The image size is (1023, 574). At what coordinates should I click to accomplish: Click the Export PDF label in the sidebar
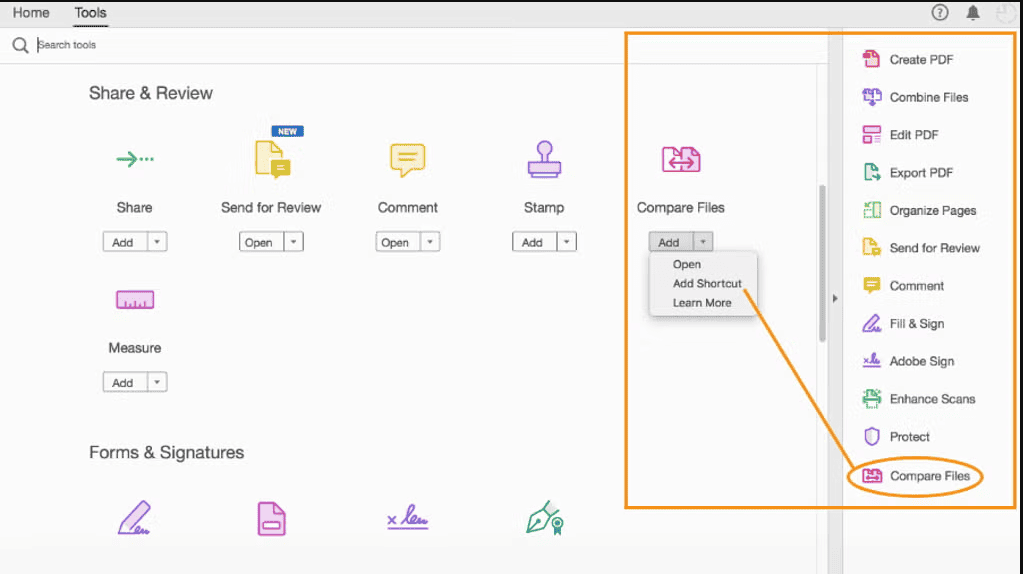(921, 173)
